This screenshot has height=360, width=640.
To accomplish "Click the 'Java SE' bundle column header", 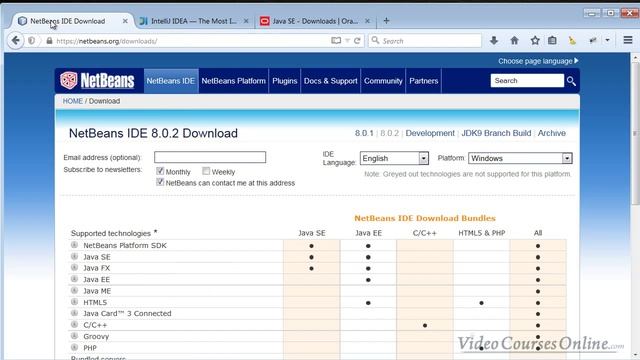I will click(x=311, y=233).
